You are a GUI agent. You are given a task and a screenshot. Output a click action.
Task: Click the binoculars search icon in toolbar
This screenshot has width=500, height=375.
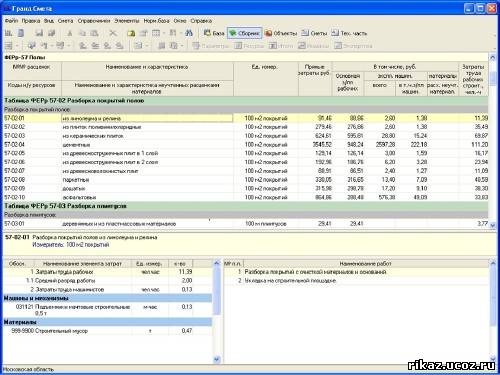point(189,33)
